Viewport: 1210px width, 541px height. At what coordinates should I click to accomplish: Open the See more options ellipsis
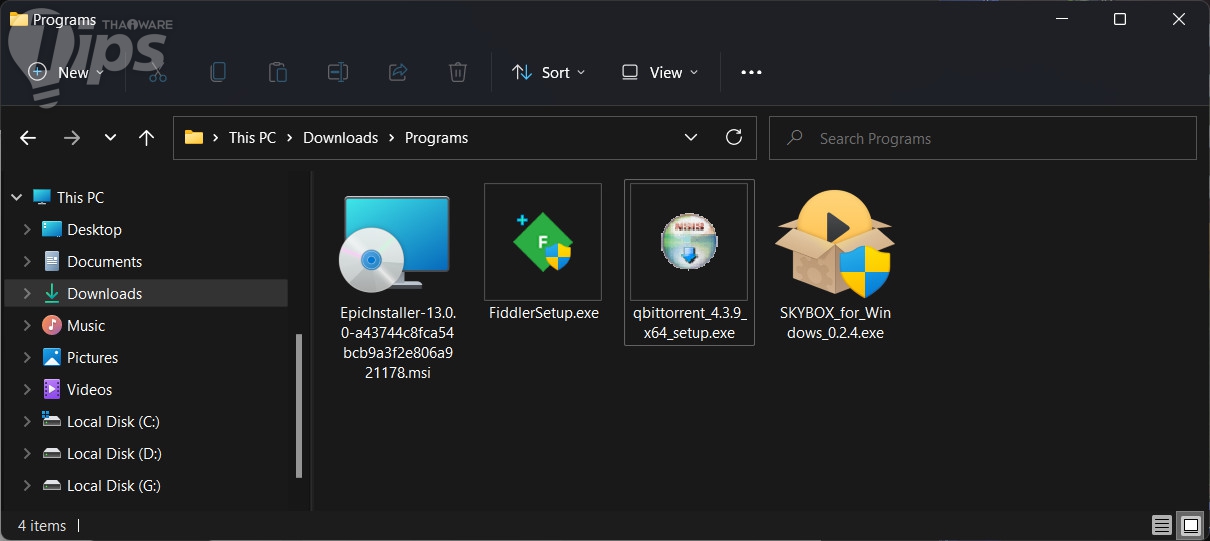pyautogui.click(x=751, y=72)
